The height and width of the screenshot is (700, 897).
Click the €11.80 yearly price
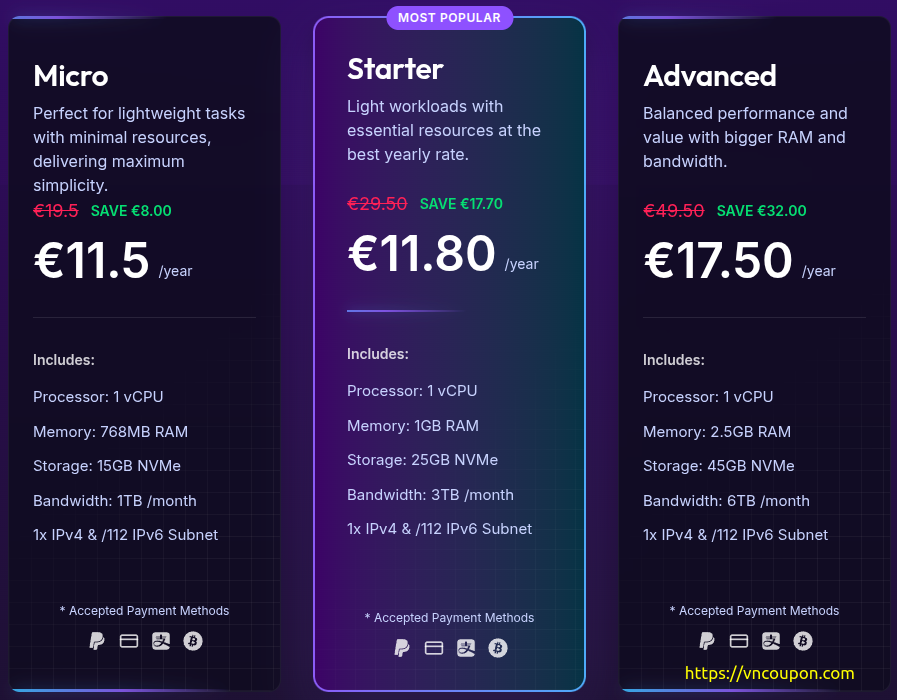tap(422, 253)
